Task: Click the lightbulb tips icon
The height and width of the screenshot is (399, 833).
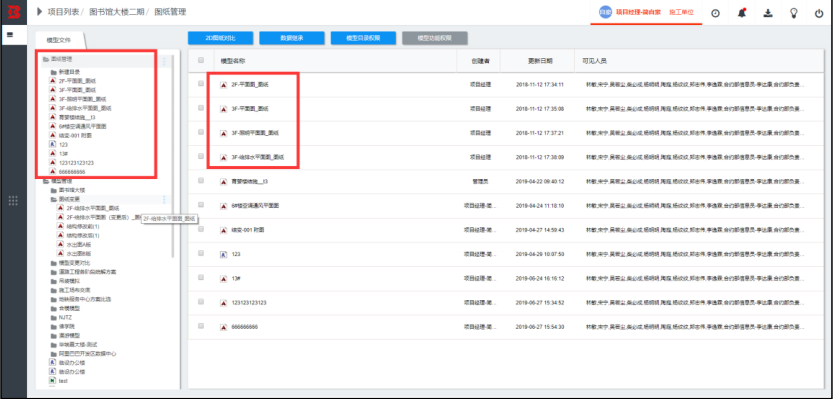Action: 794,13
